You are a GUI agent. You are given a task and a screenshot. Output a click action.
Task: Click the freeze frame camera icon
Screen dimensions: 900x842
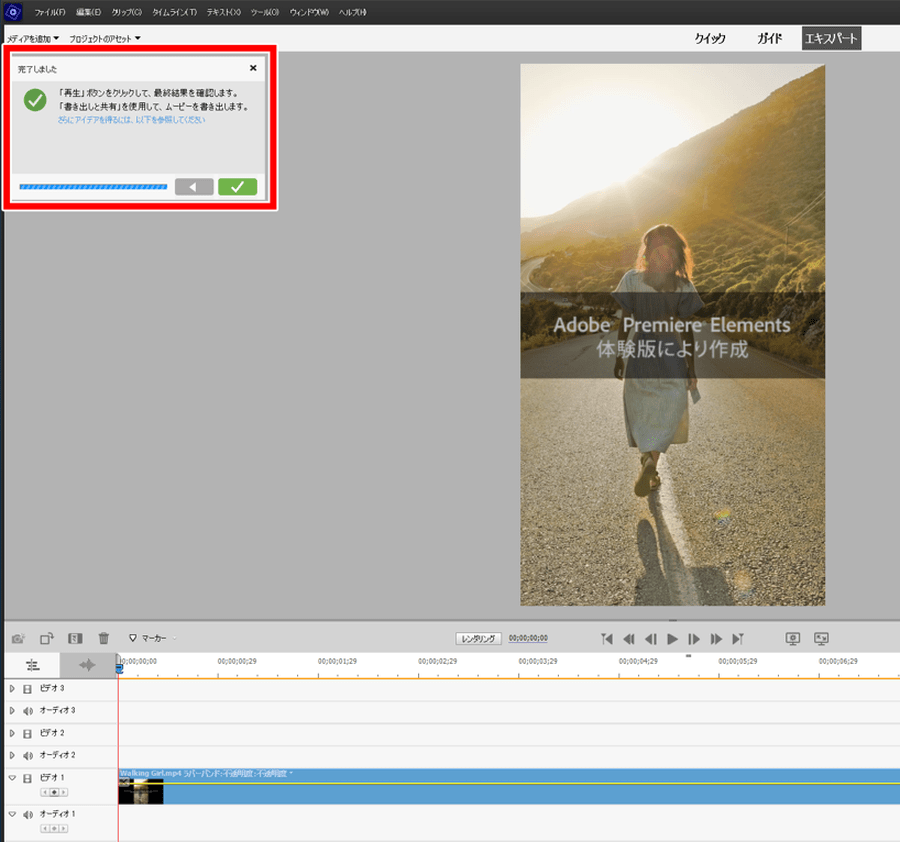[x=18, y=638]
